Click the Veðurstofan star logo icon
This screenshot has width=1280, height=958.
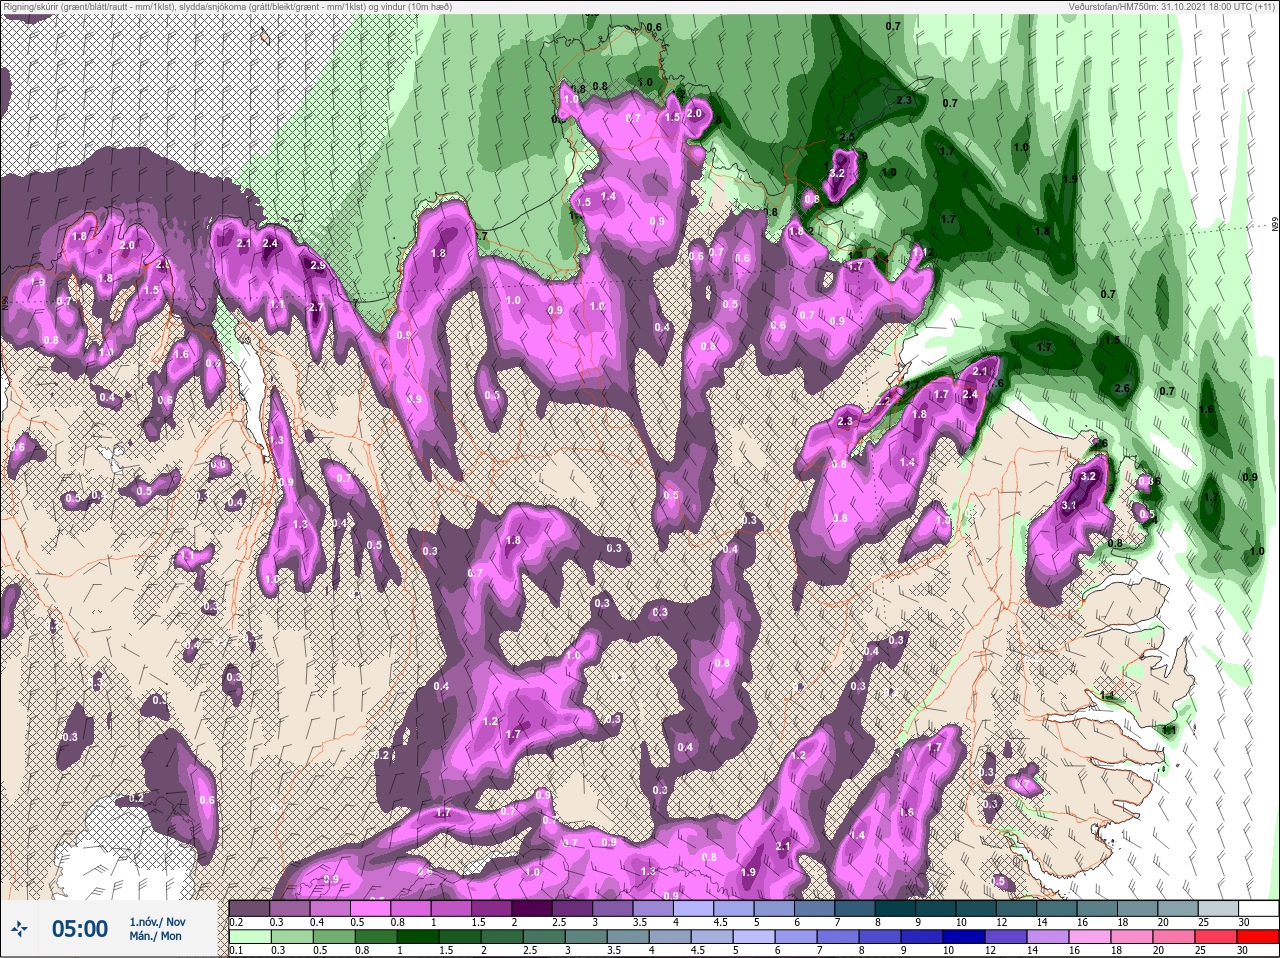[20, 929]
